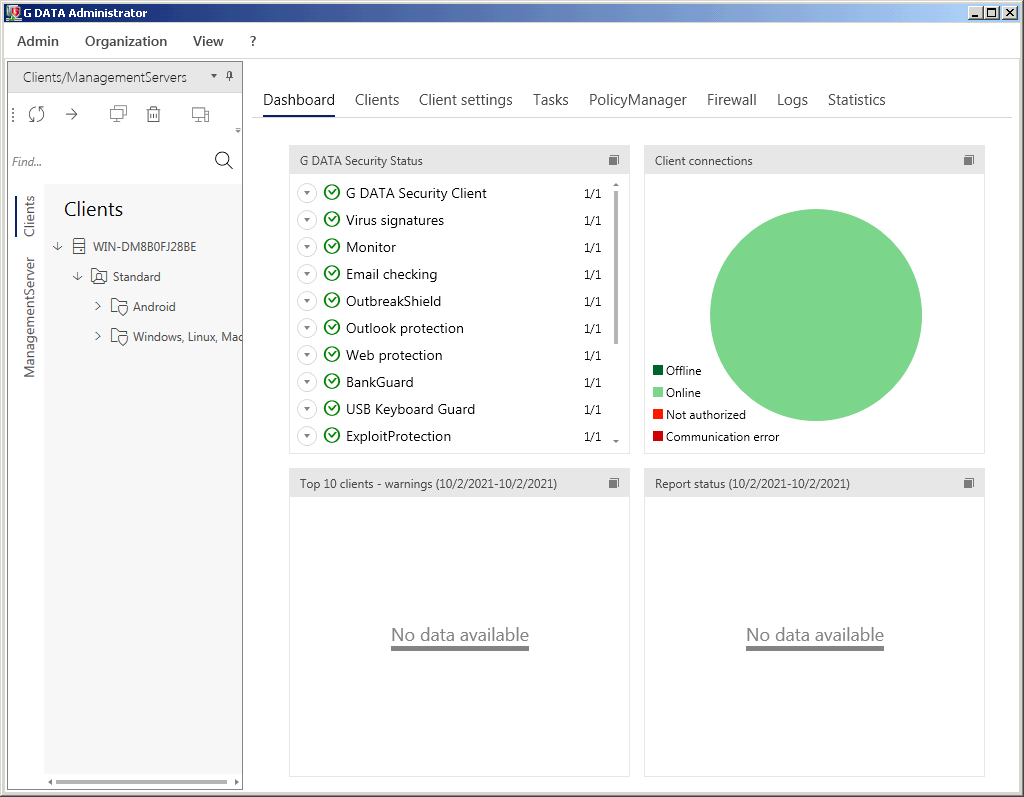This screenshot has width=1024, height=797.
Task: Open the Clients/ManagementServers panel dropdown arrow
Action: click(214, 76)
